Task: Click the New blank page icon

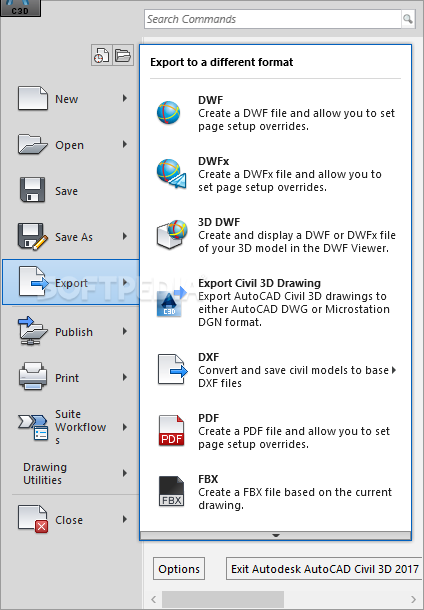Action: 33,98
